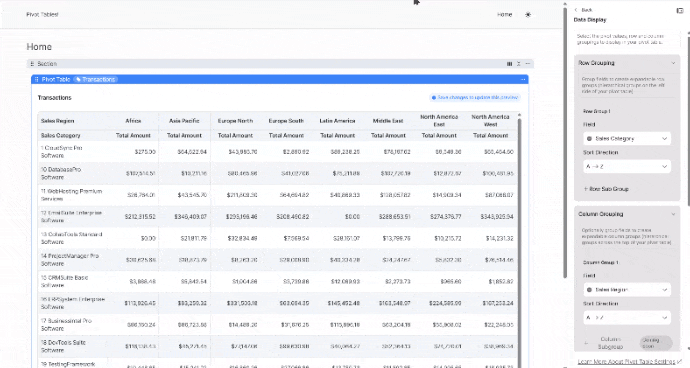Click the WebHosting Premium Services row
This screenshot has width=690, height=368.
pos(277,195)
